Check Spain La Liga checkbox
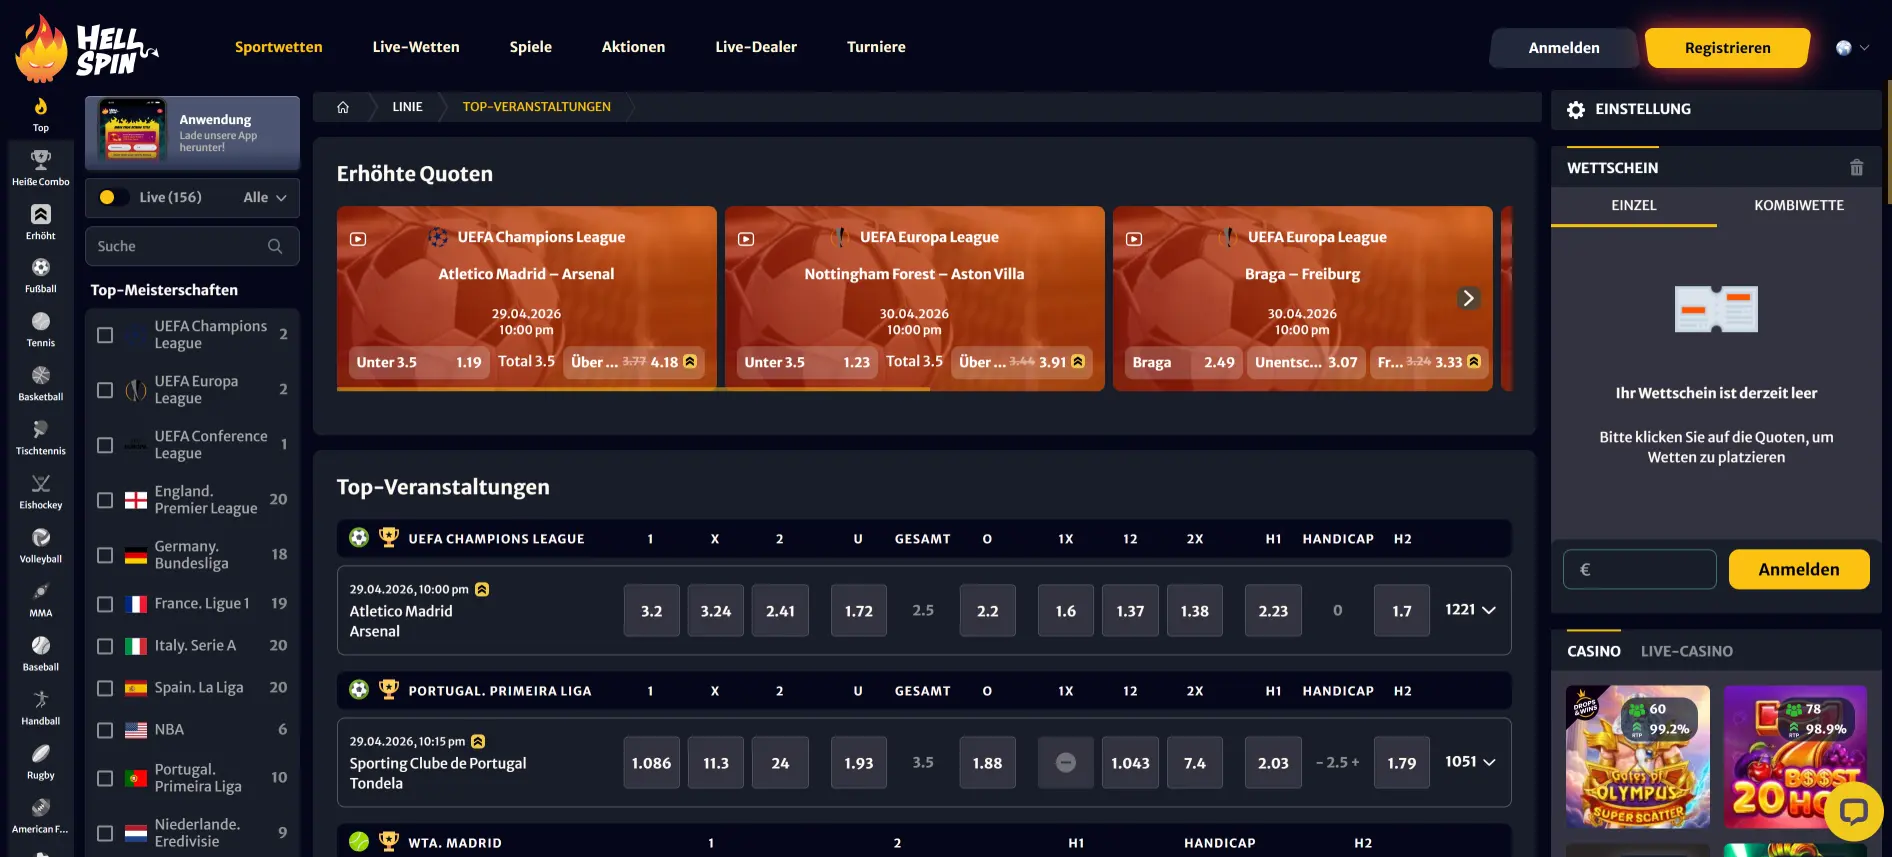The width and height of the screenshot is (1892, 857). [x=105, y=688]
